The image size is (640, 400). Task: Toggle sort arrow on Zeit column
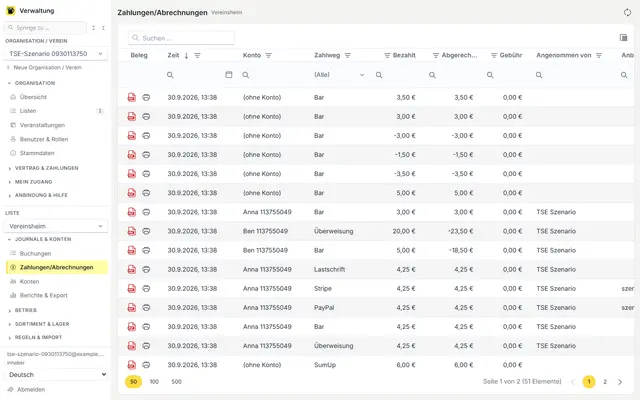(x=186, y=56)
